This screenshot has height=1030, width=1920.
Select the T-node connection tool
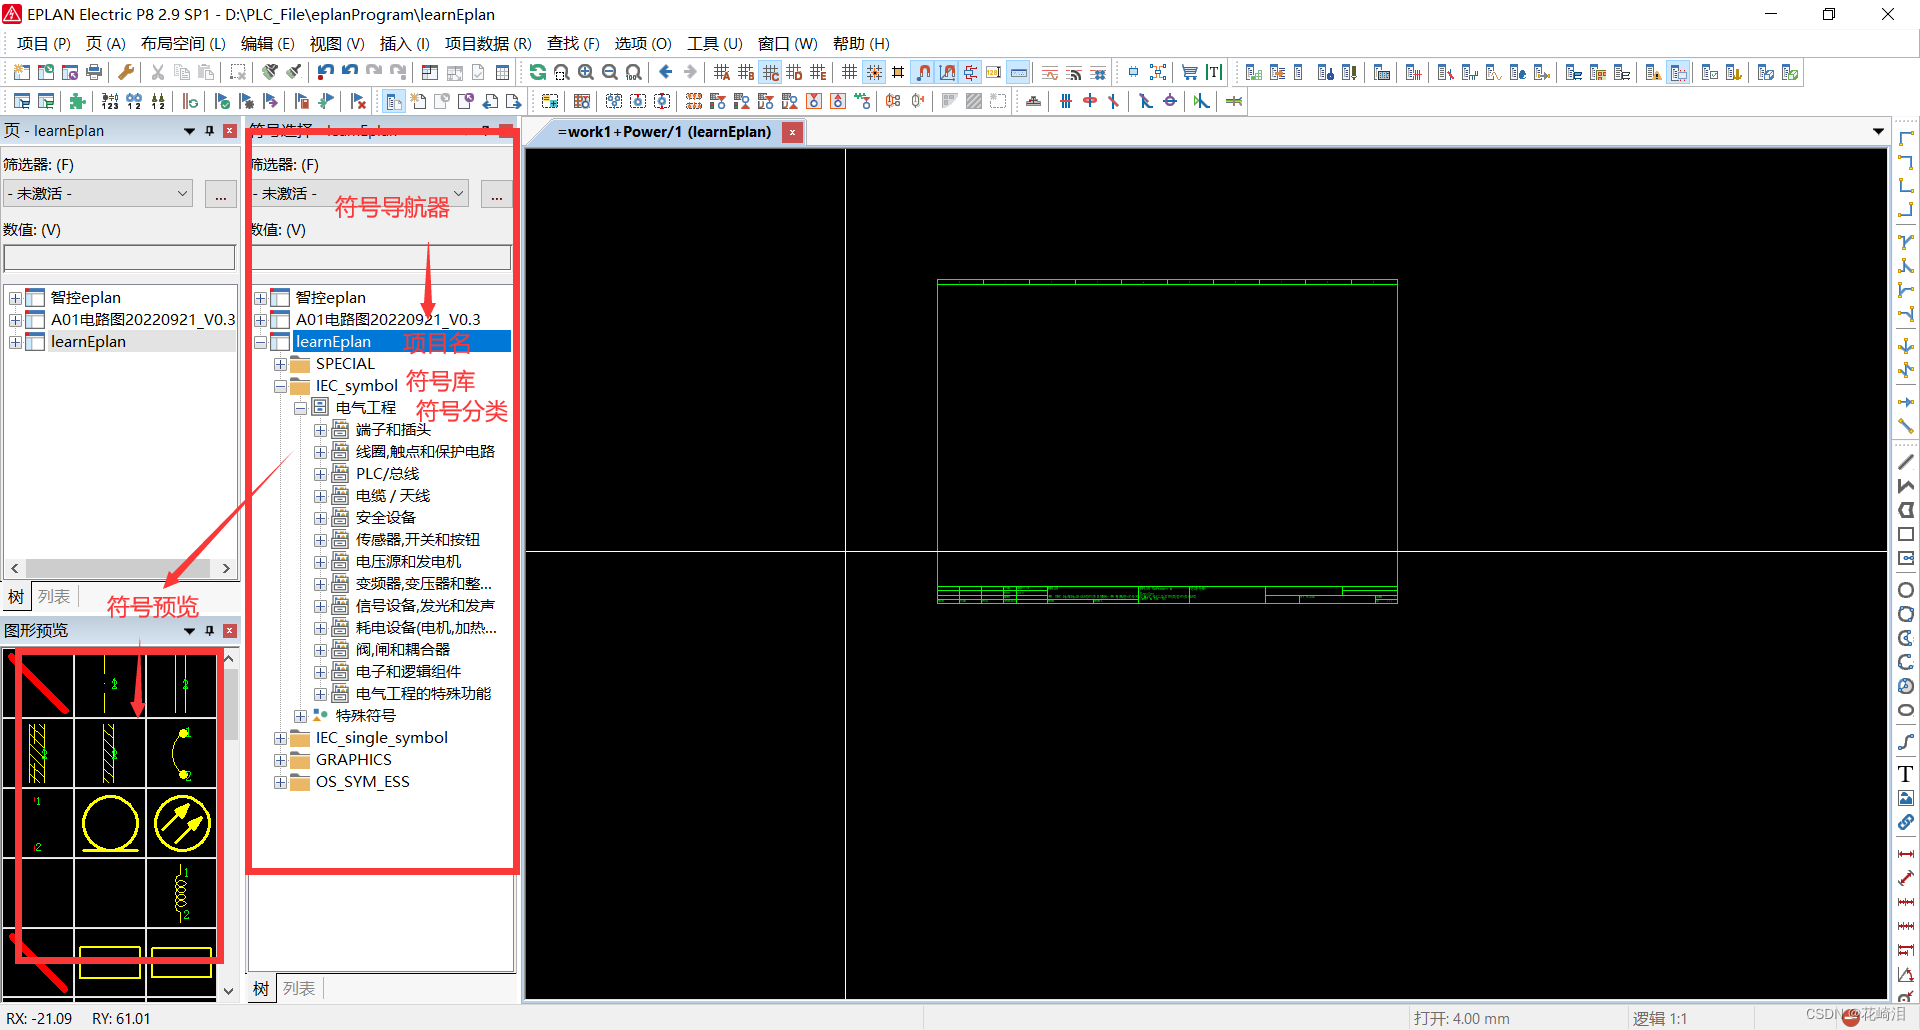coord(1906,242)
